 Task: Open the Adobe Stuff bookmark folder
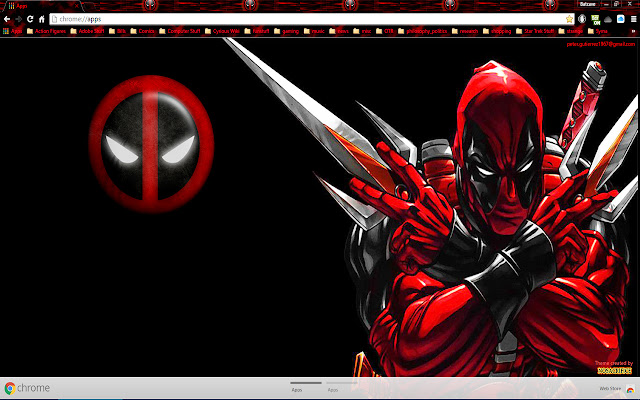click(x=87, y=31)
